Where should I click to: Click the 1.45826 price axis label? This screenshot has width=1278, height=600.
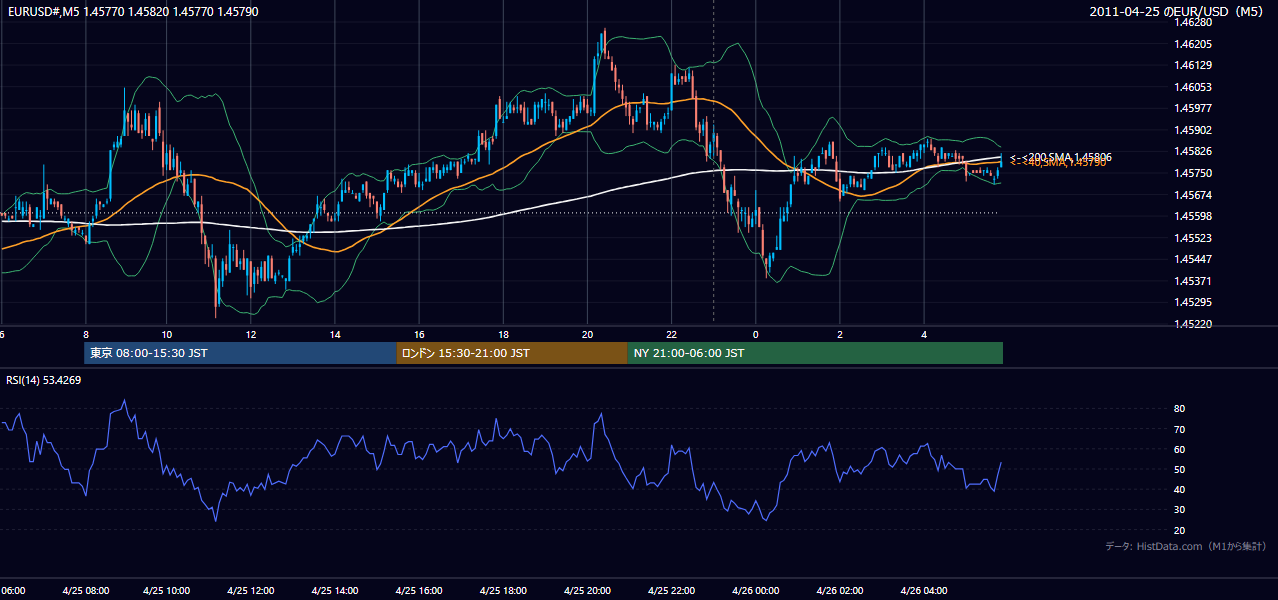[1193, 151]
